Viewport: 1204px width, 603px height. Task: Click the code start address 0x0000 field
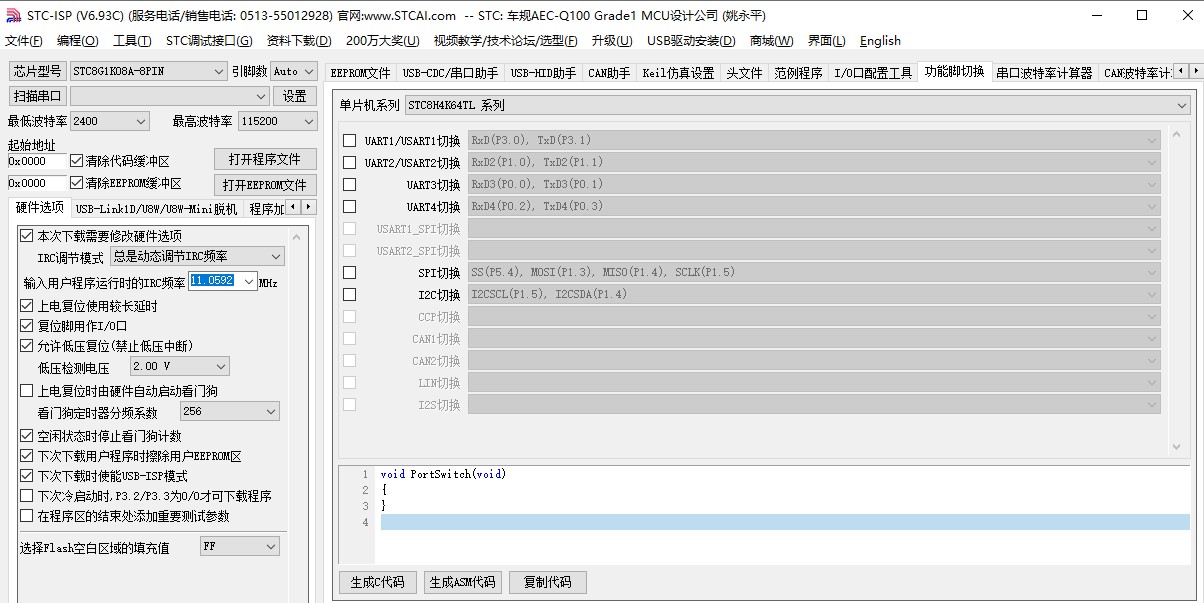[x=37, y=161]
